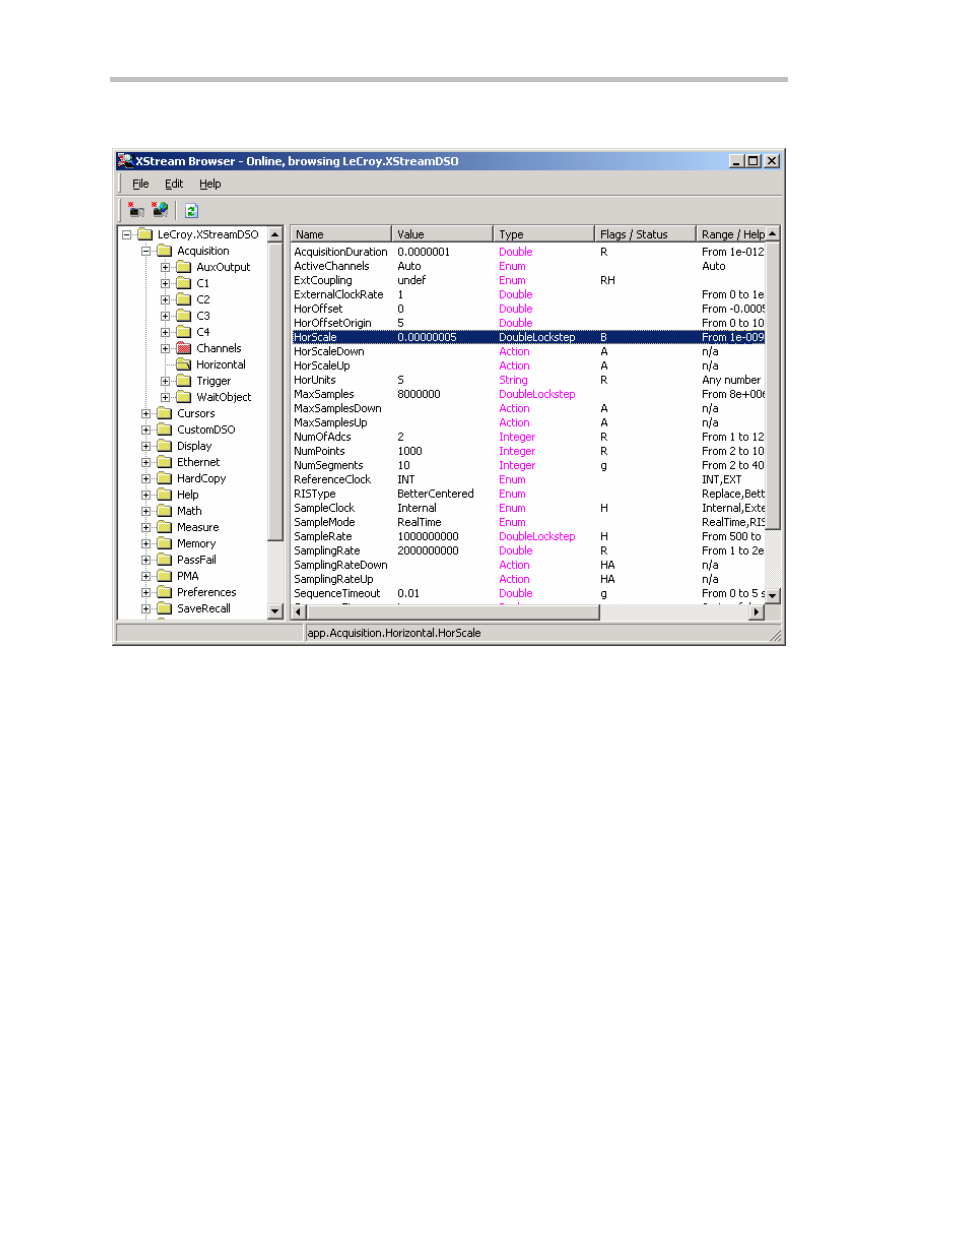954x1235 pixels.
Task: Click the green refresh toolbar icon
Action: tap(192, 211)
